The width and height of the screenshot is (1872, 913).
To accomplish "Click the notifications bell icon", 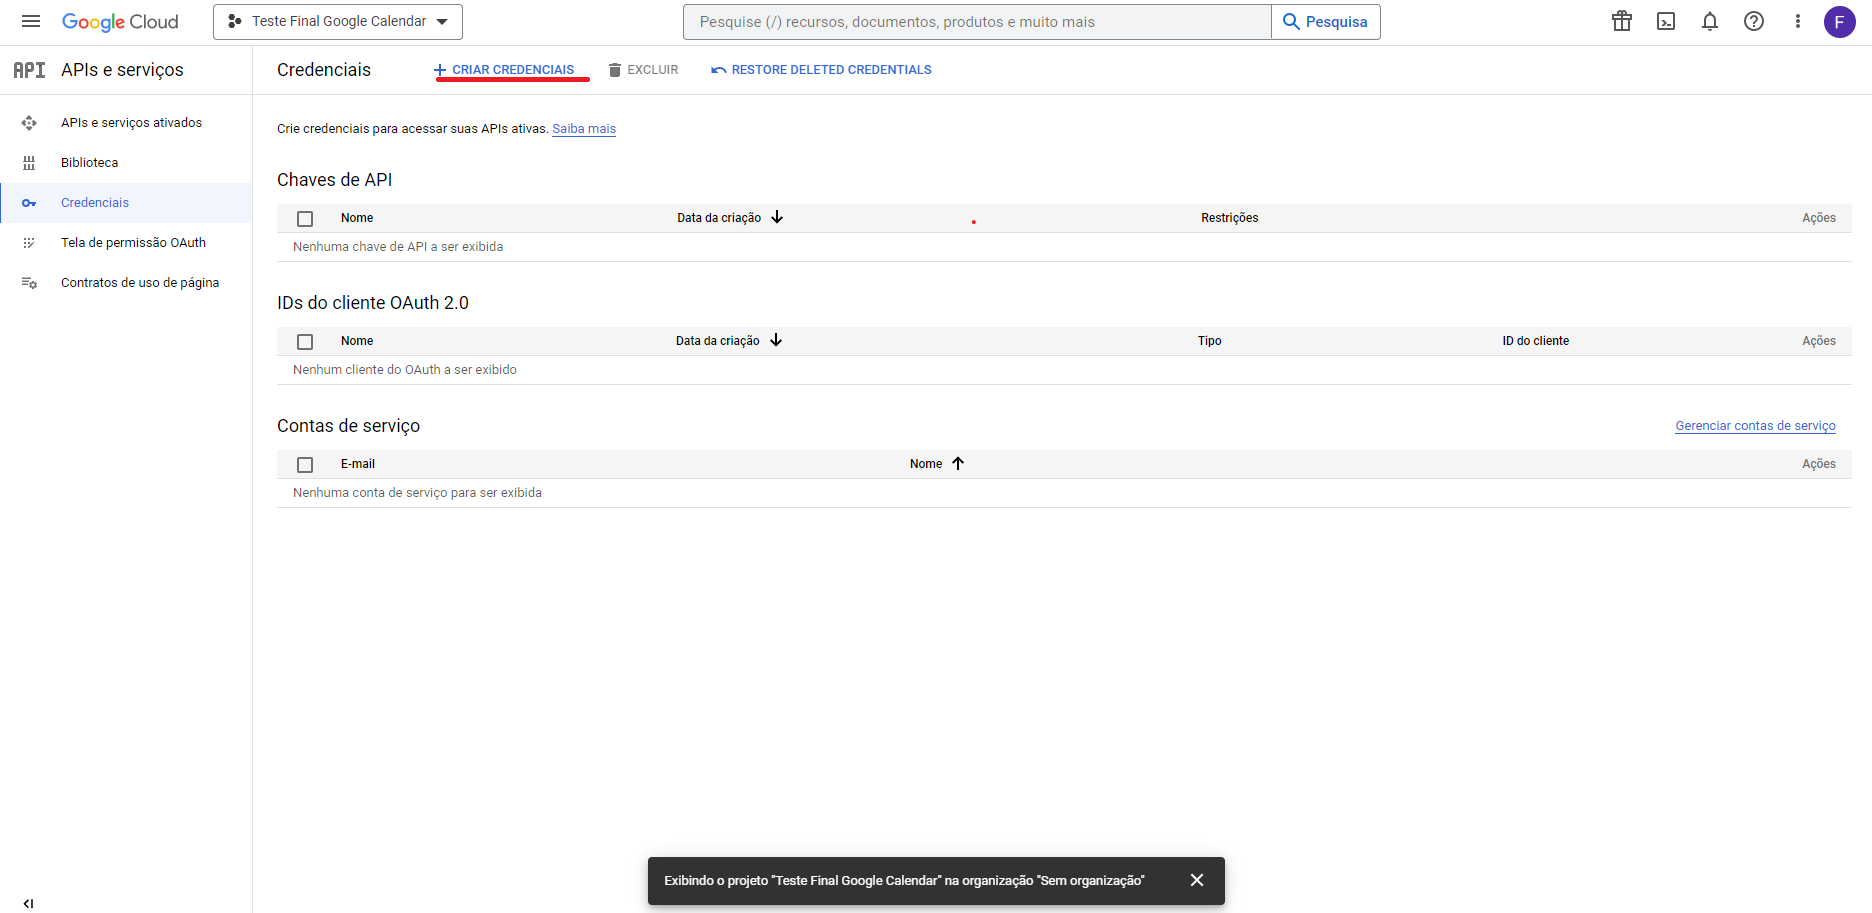I will pos(1710,21).
